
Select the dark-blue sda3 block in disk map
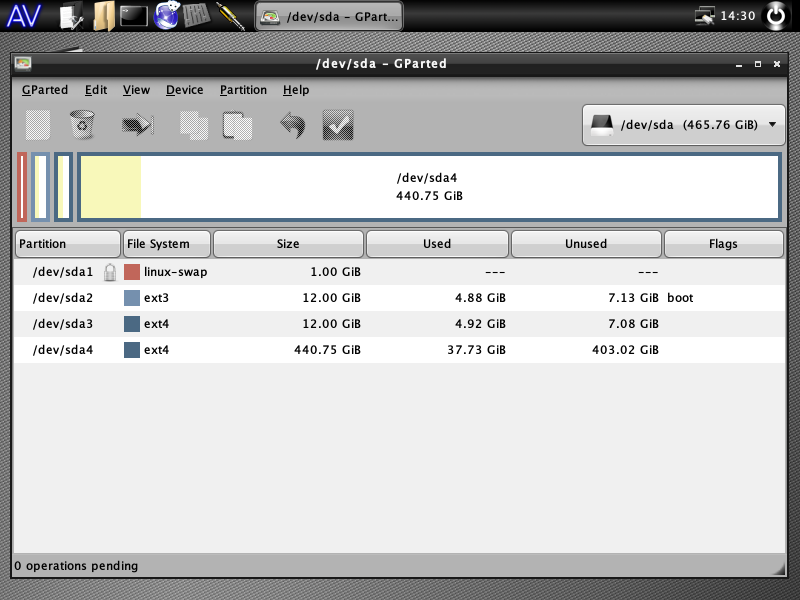[x=63, y=187]
